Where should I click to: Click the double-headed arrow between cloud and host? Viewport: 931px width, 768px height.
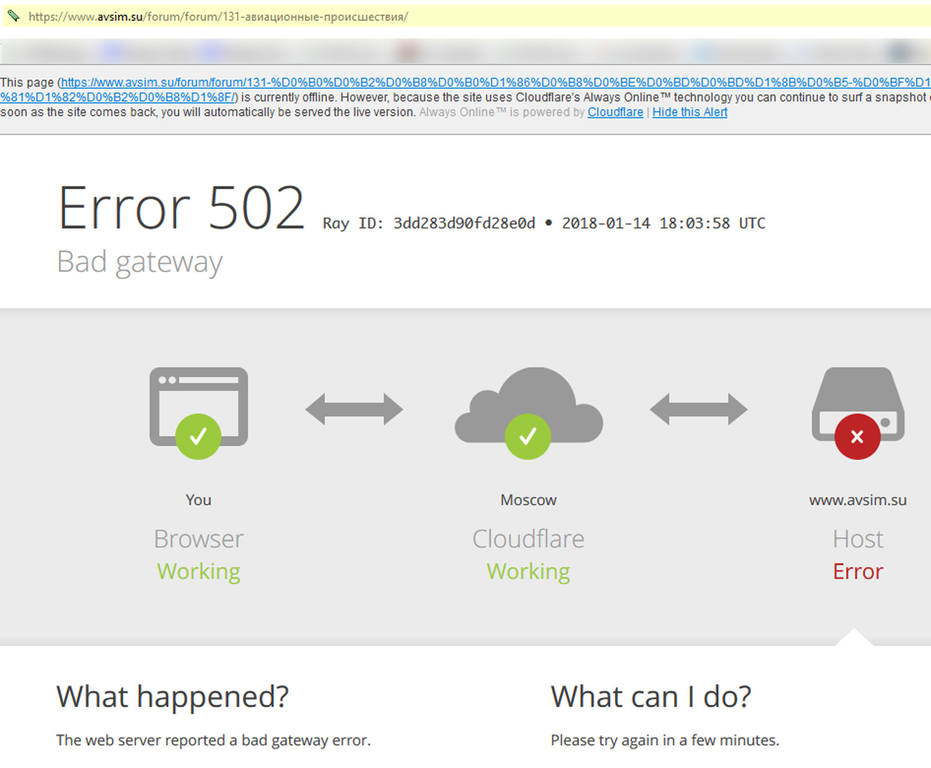698,409
